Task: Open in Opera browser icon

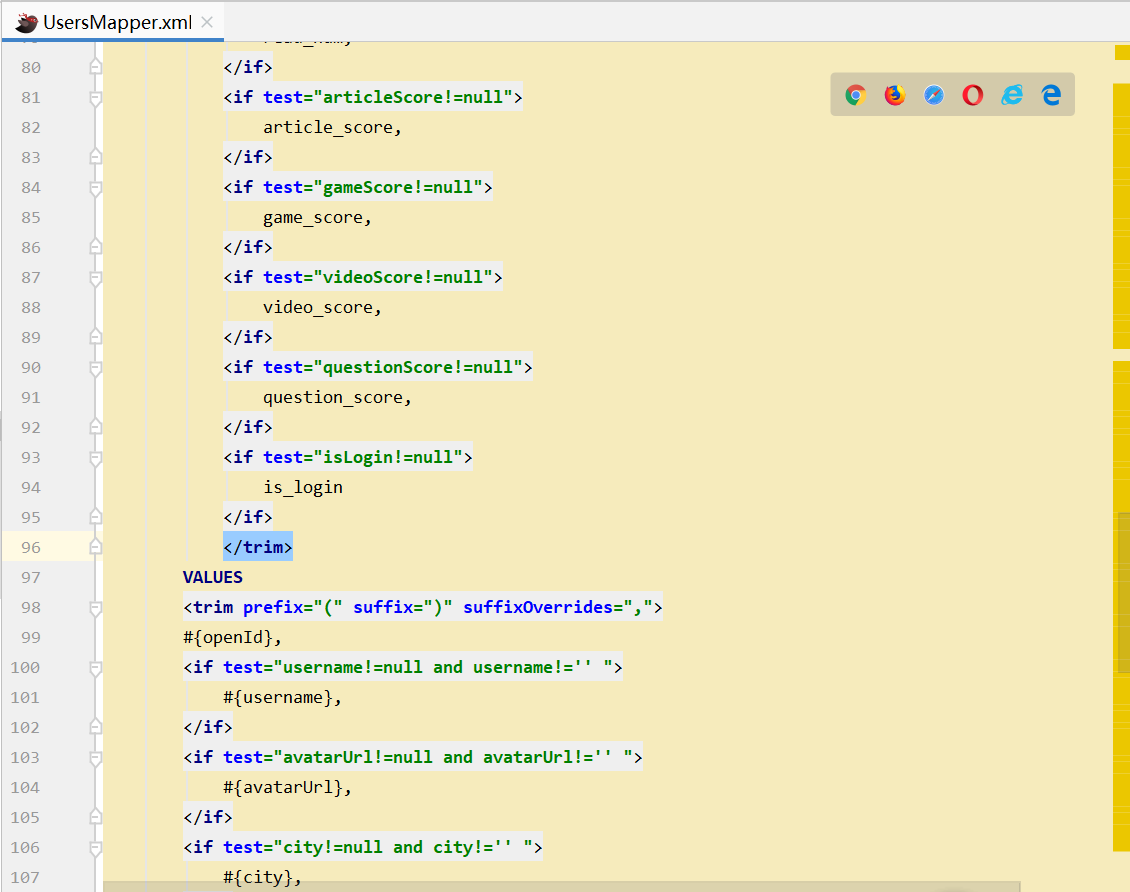Action: coord(972,94)
